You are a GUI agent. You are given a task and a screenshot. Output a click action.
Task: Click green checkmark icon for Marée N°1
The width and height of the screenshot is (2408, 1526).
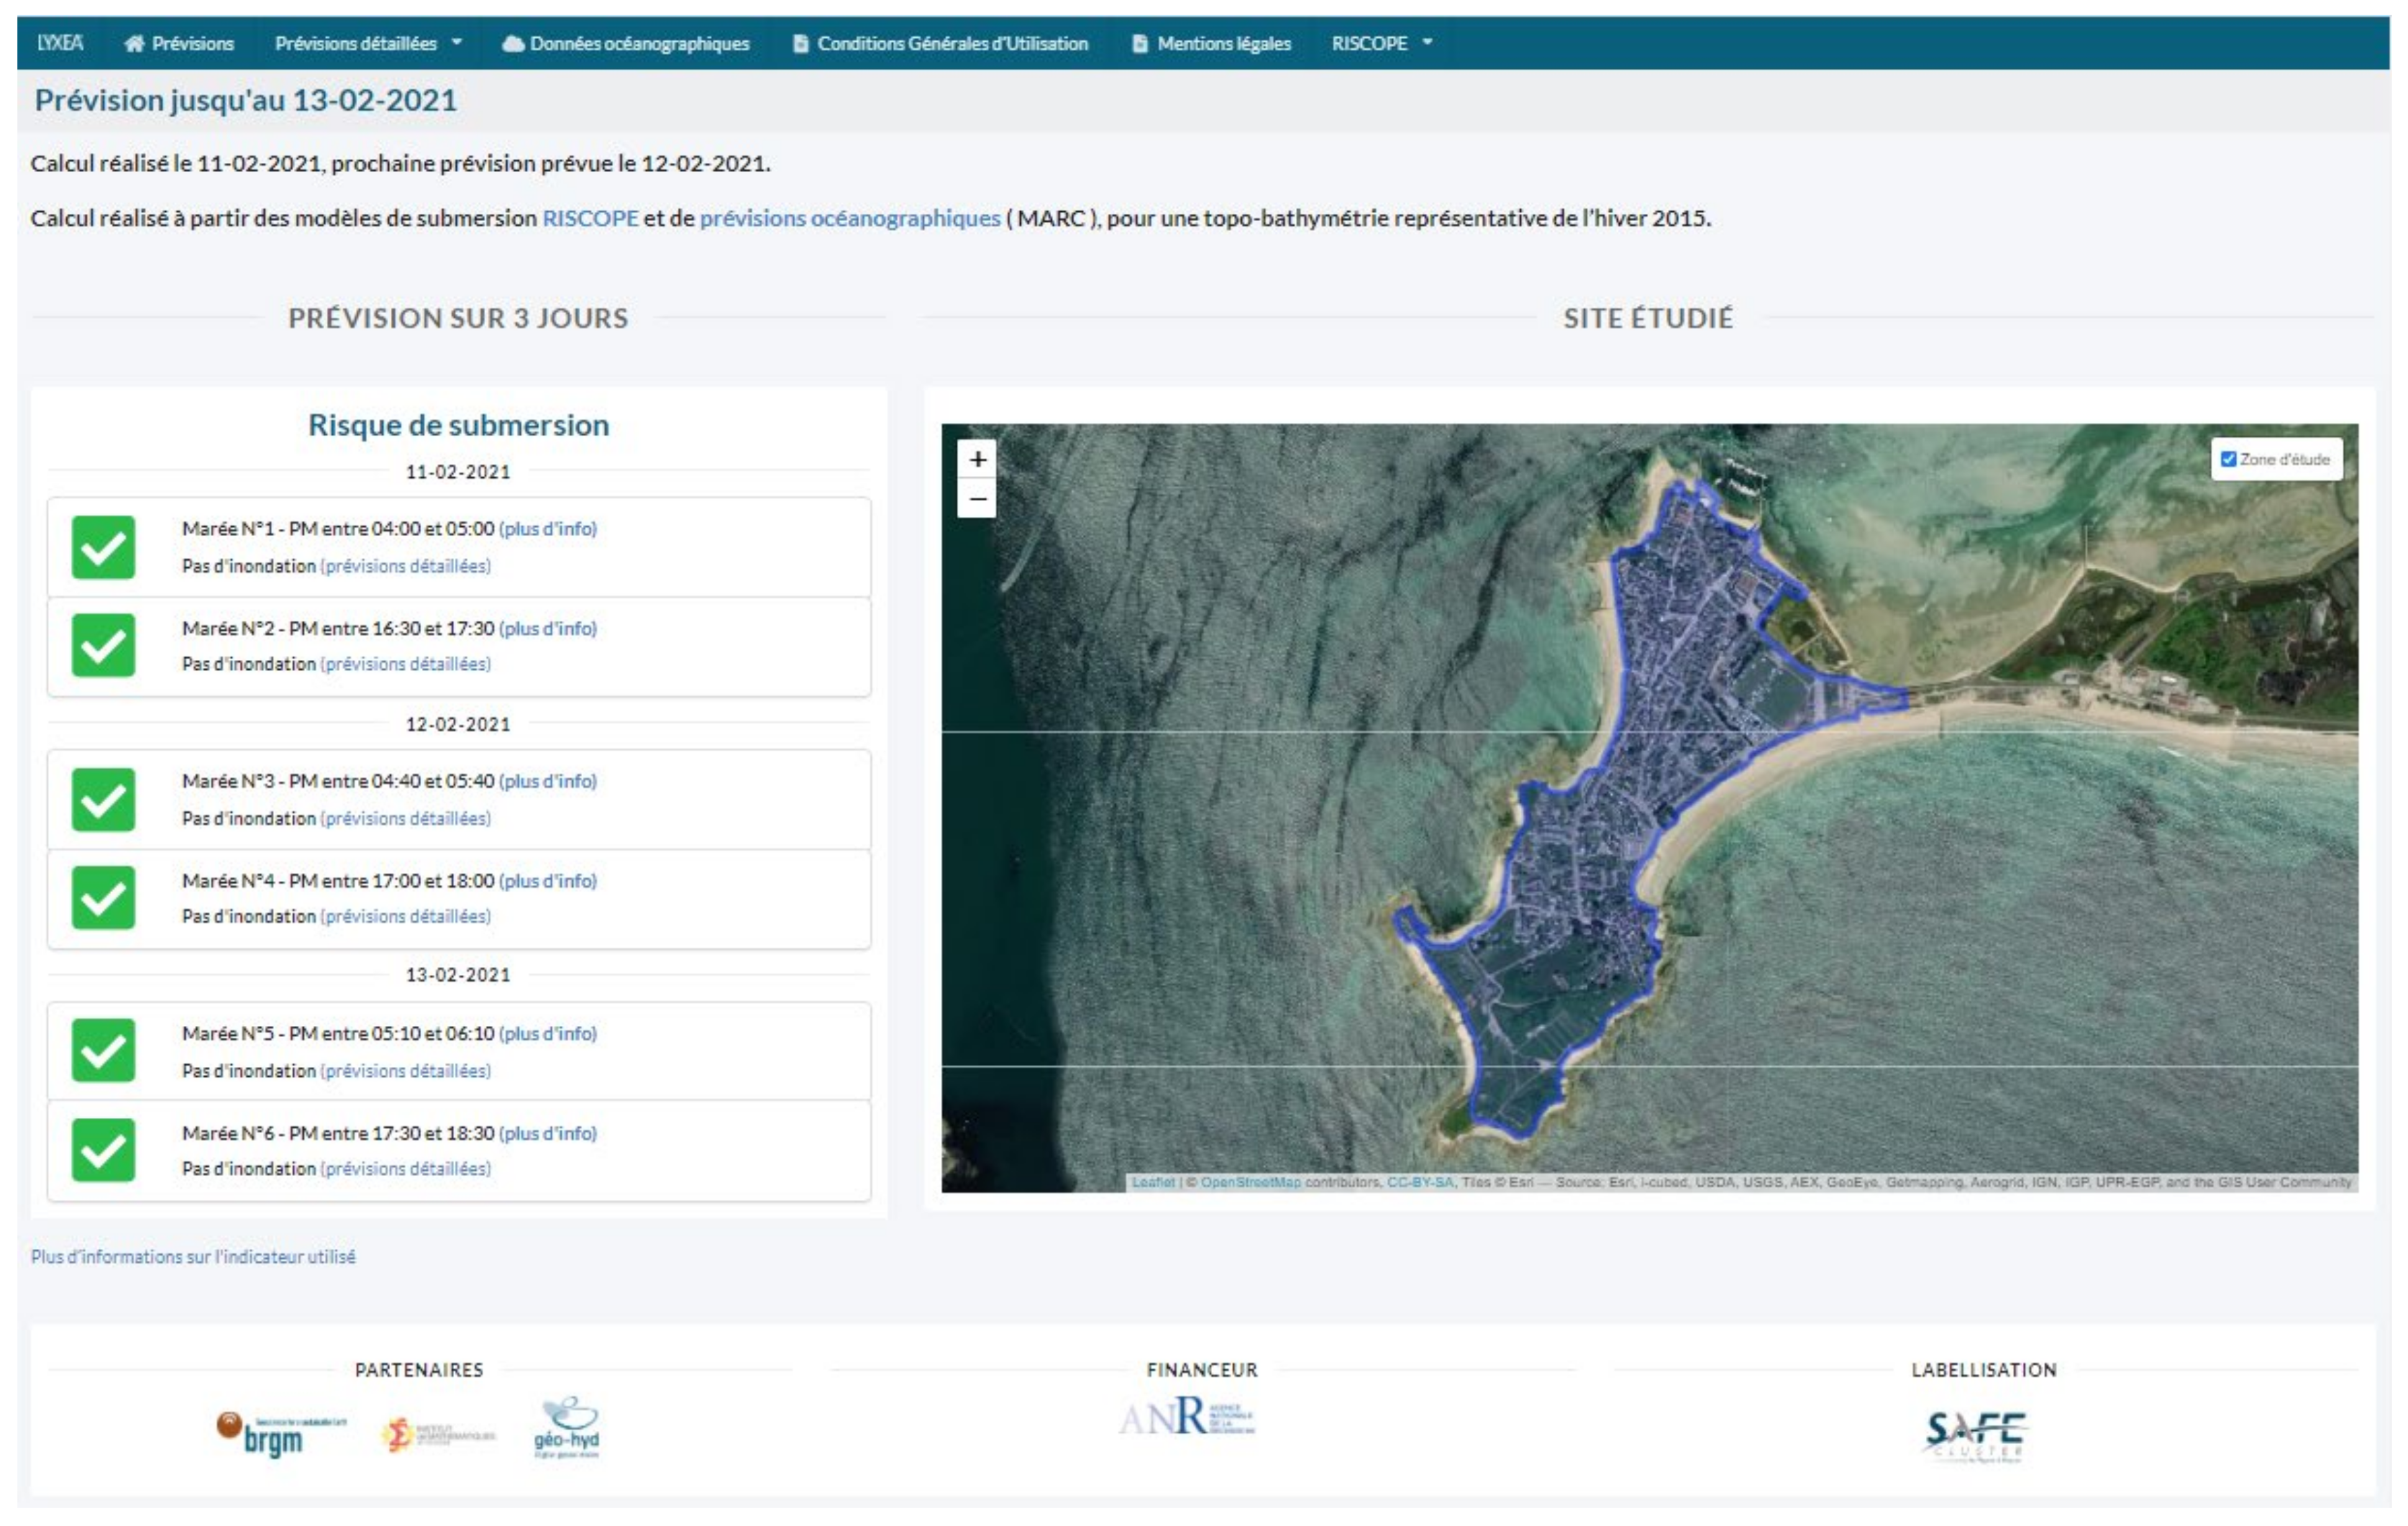(x=103, y=547)
